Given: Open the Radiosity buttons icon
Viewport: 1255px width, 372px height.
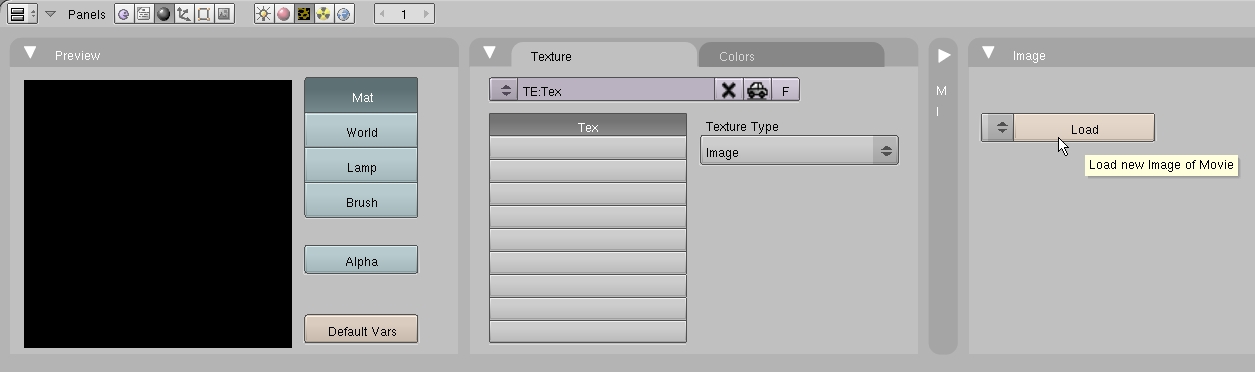Looking at the screenshot, I should 324,15.
